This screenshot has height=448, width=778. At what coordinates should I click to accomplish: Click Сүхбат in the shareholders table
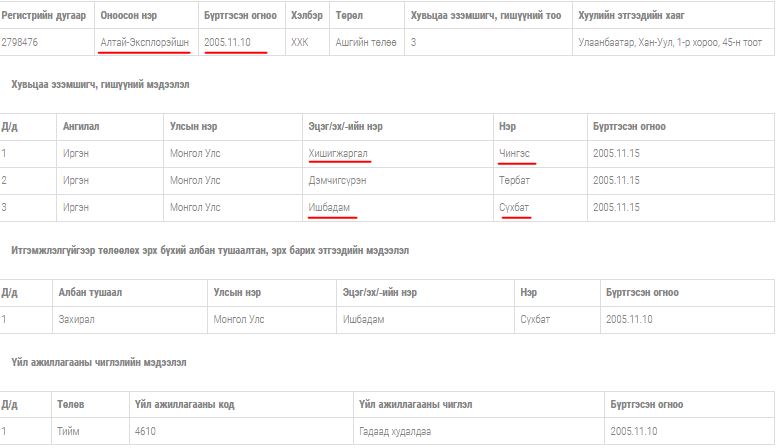point(514,207)
